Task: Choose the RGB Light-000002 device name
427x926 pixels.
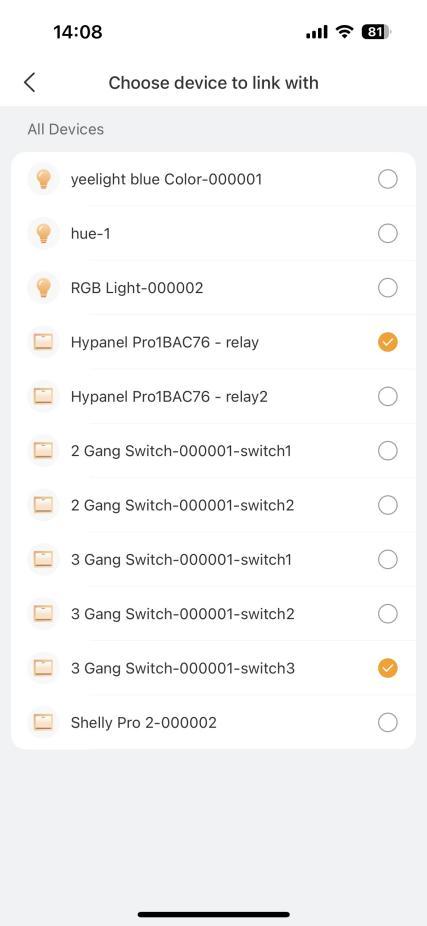Action: point(137,288)
